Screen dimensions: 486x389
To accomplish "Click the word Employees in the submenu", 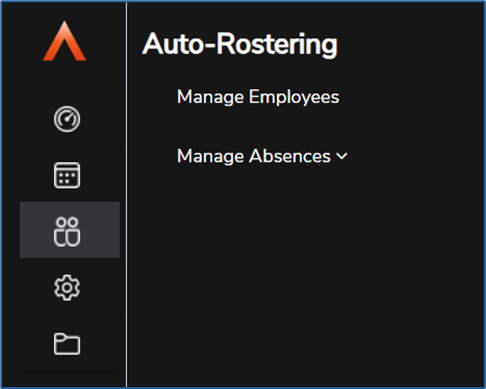I will click(x=294, y=97).
